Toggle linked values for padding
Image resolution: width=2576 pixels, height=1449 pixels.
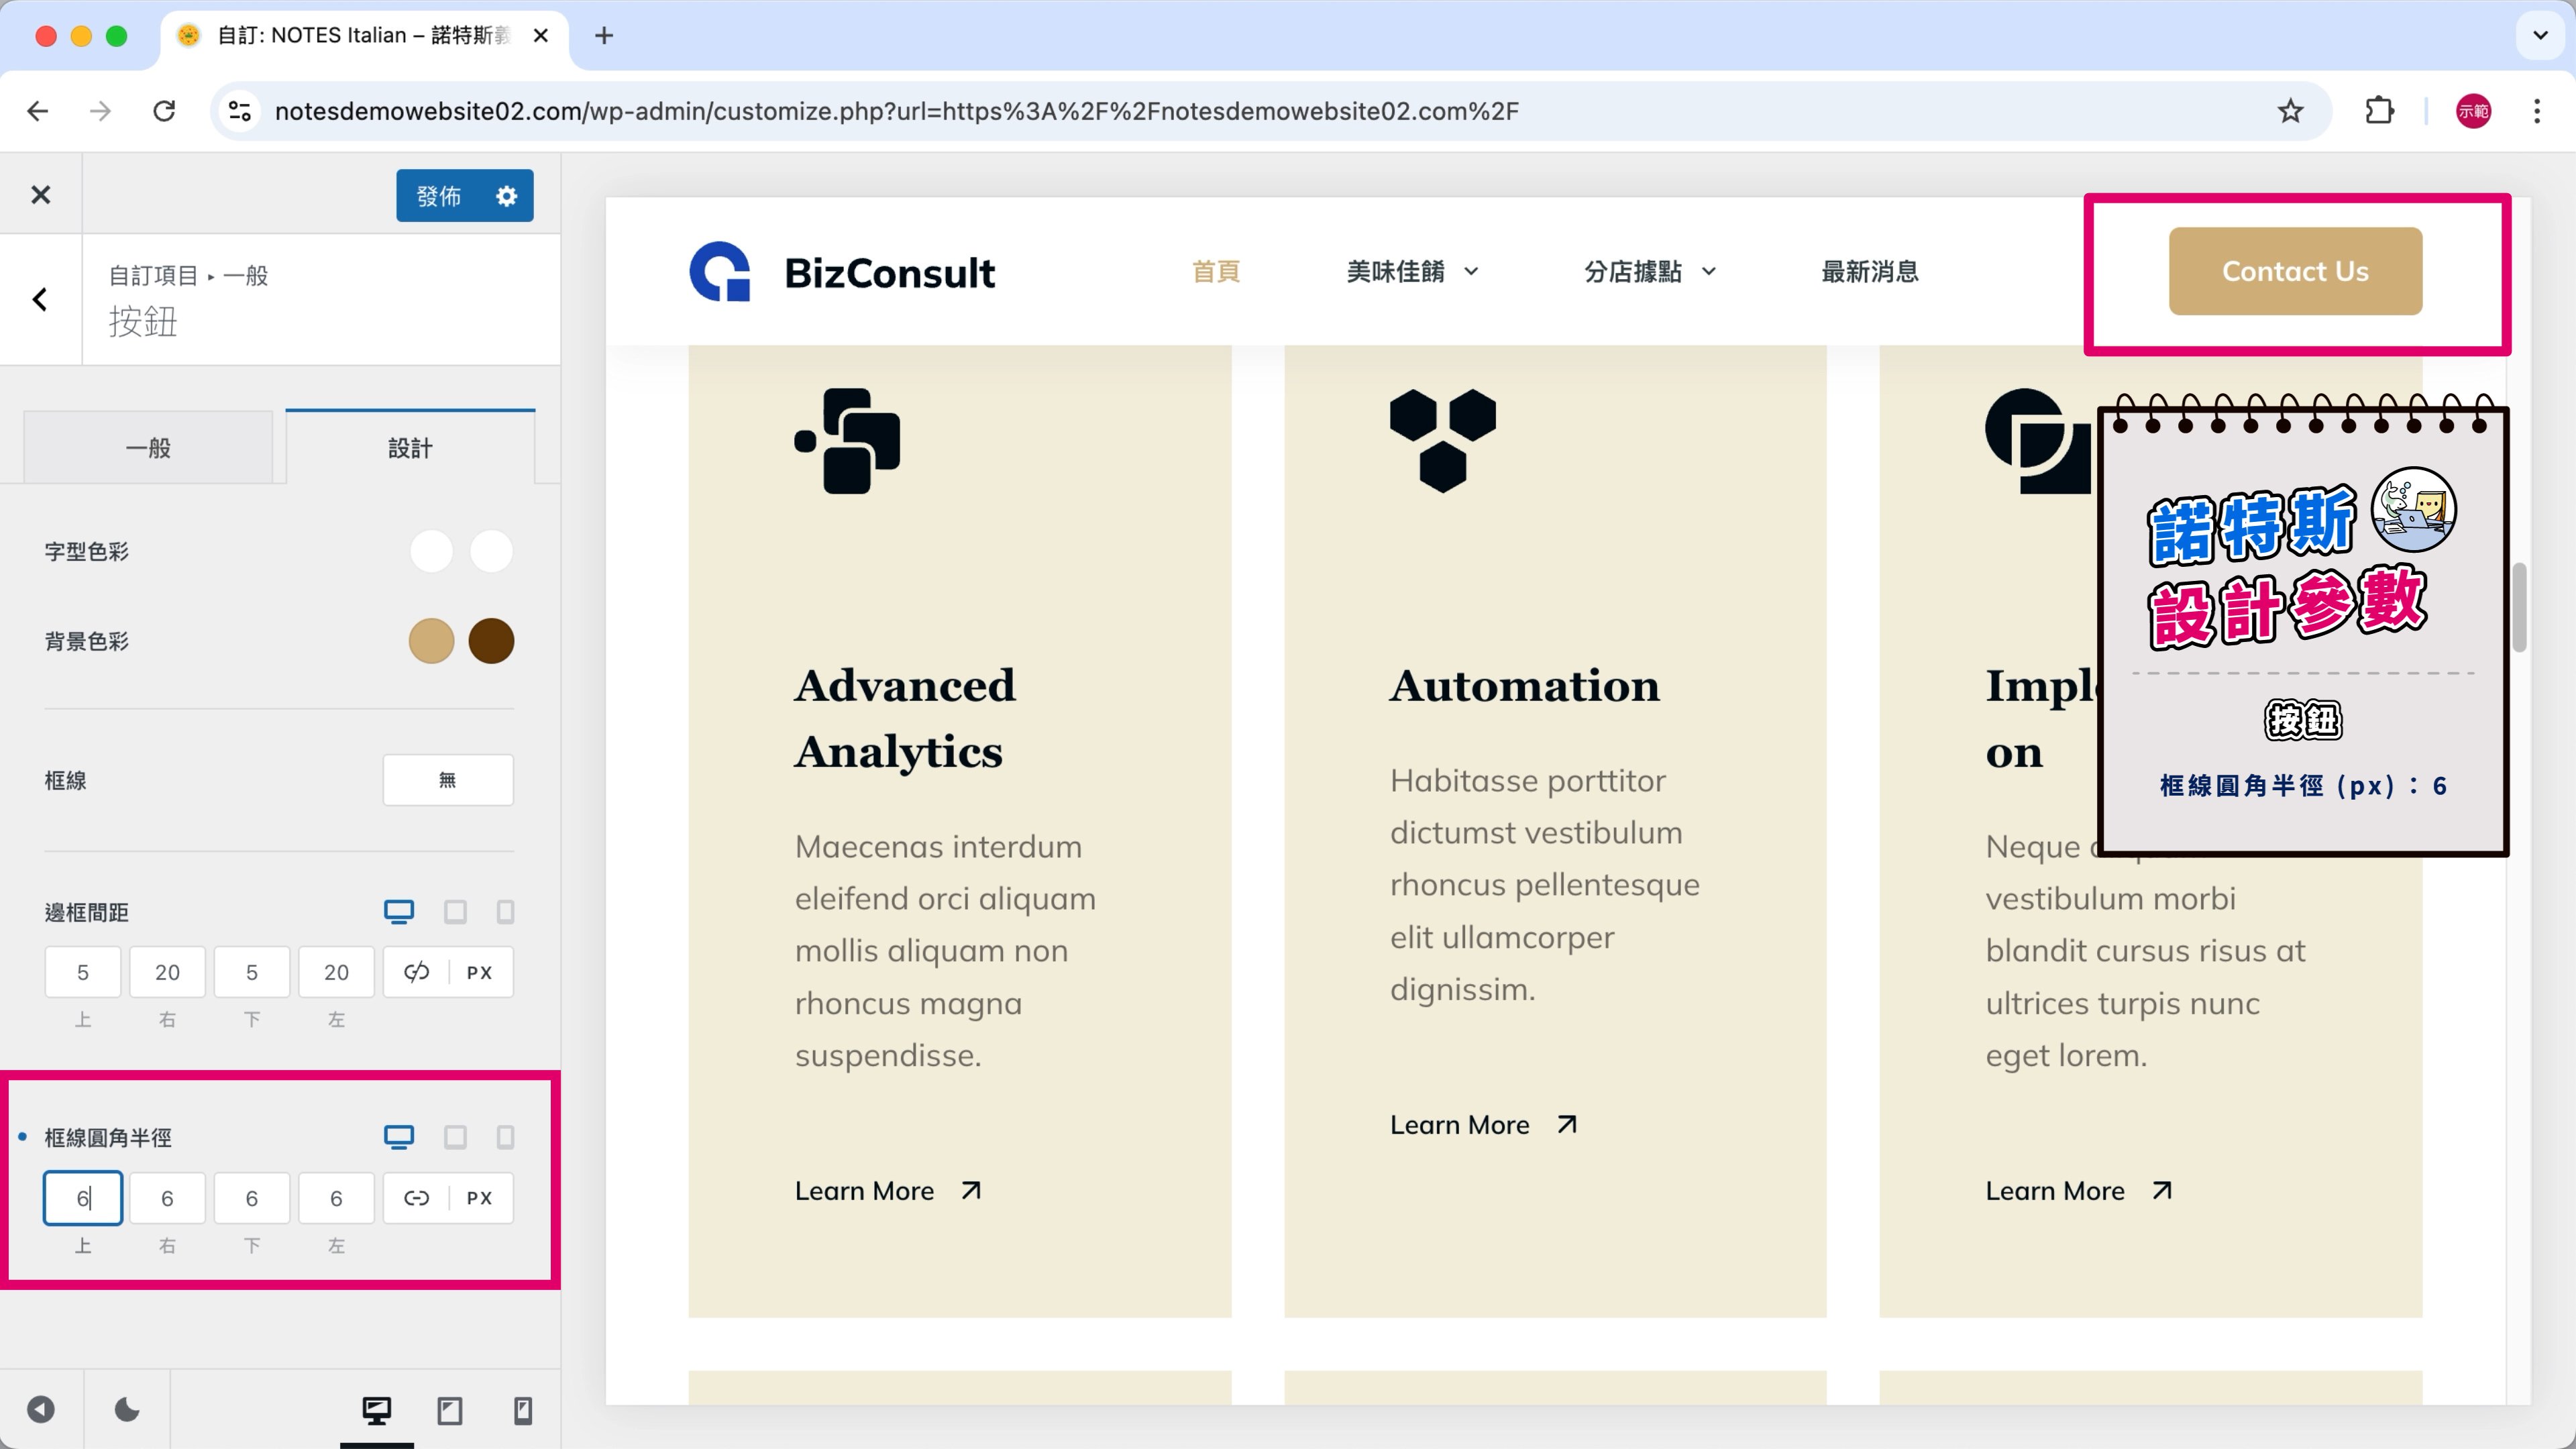pyautogui.click(x=416, y=972)
